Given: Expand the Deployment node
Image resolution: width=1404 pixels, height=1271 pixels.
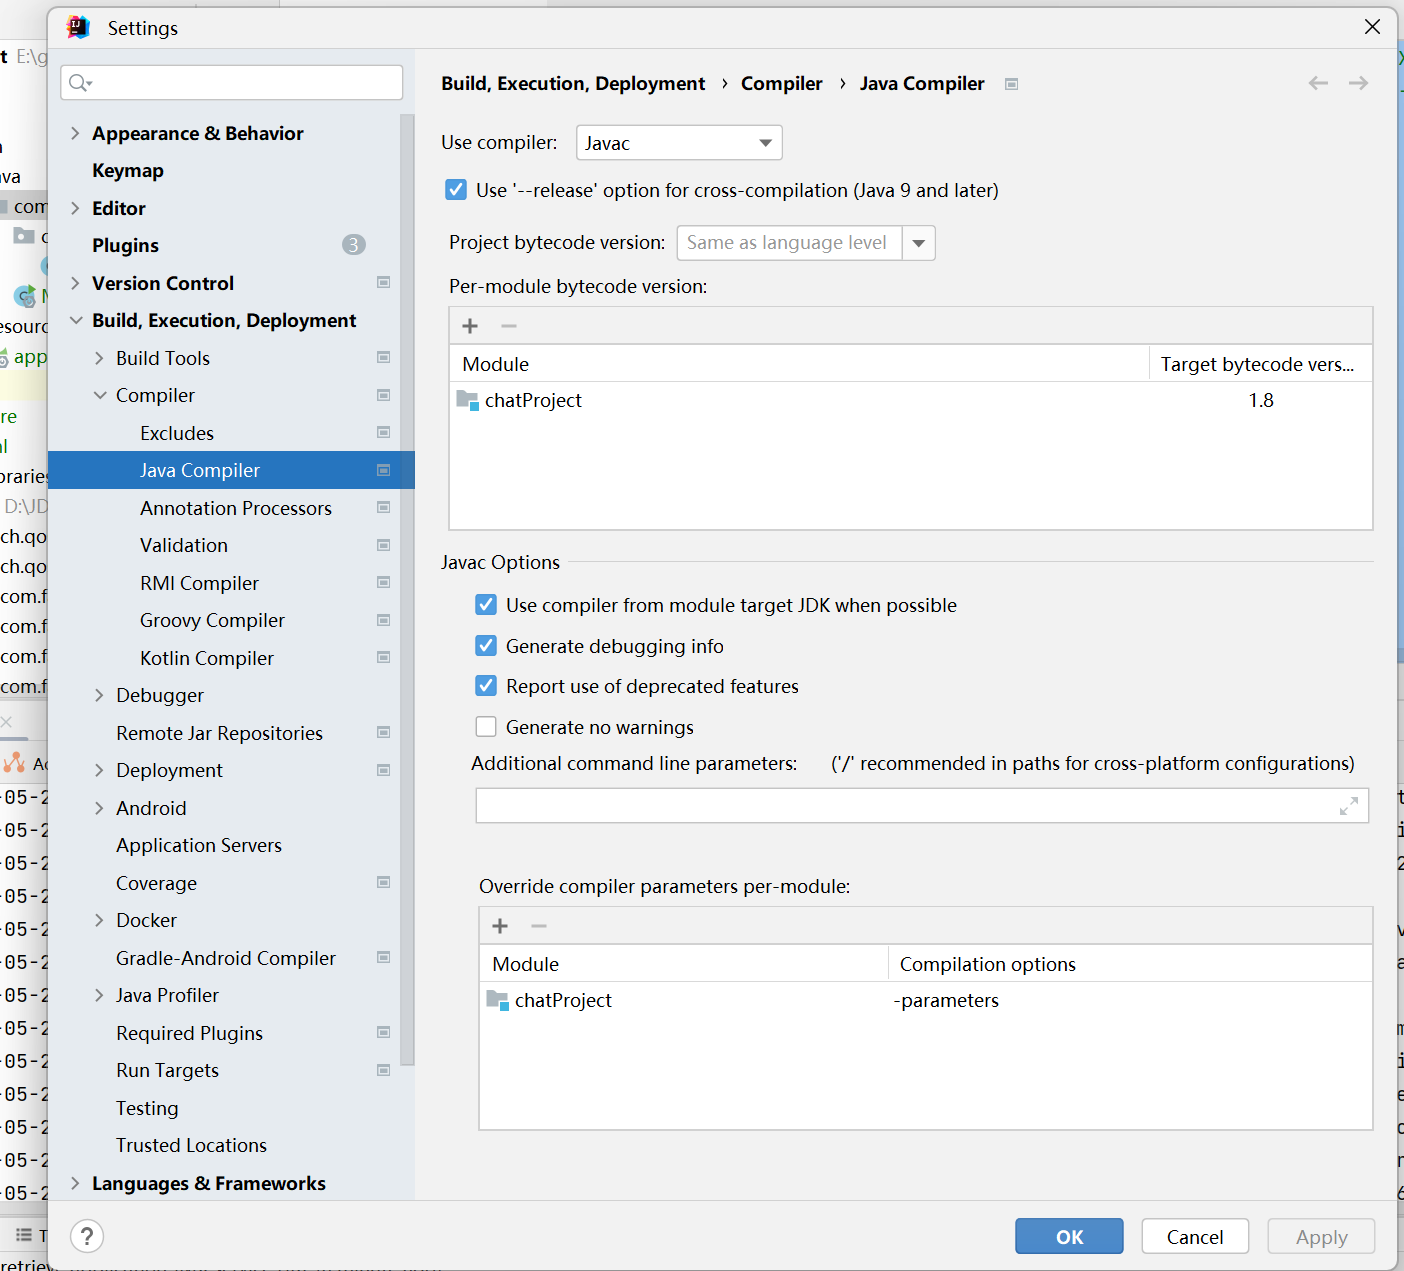Looking at the screenshot, I should coord(99,770).
